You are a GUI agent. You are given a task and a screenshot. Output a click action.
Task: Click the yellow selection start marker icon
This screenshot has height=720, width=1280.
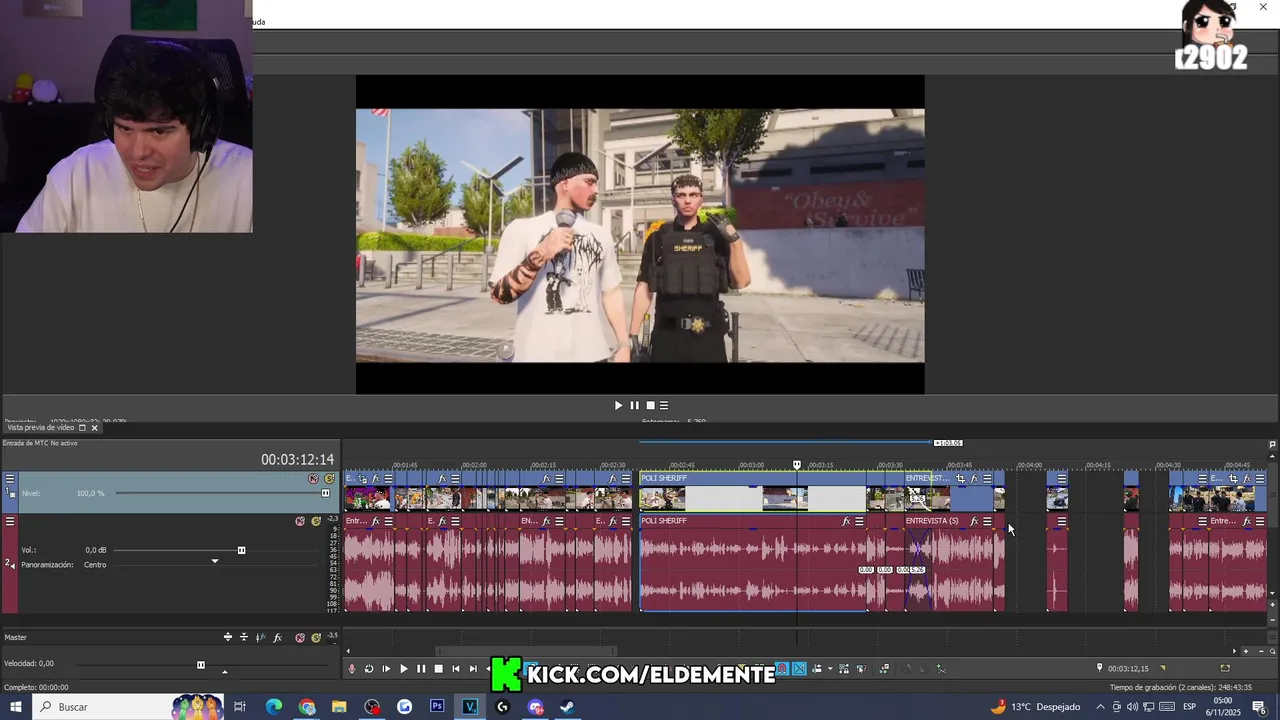coord(1163,668)
